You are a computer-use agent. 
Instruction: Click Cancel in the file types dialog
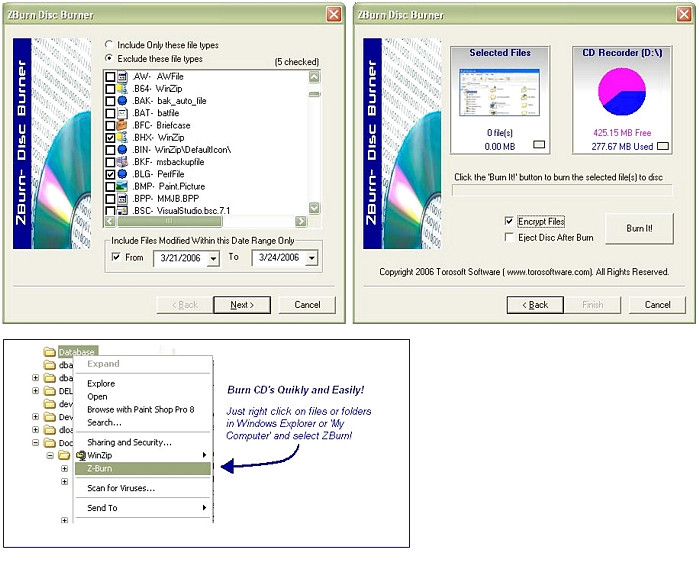307,305
